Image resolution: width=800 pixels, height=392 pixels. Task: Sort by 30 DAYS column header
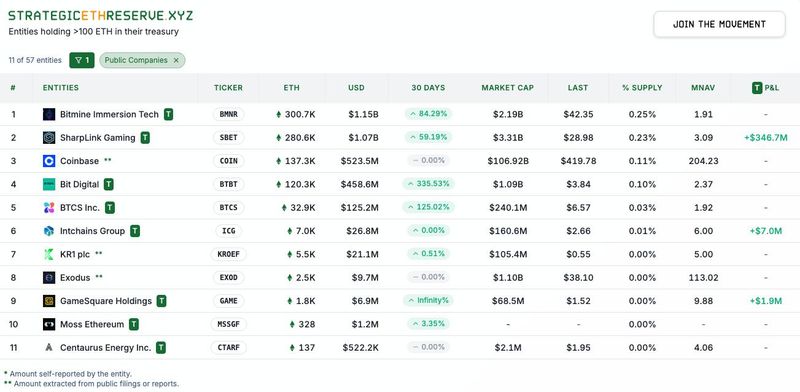point(428,88)
